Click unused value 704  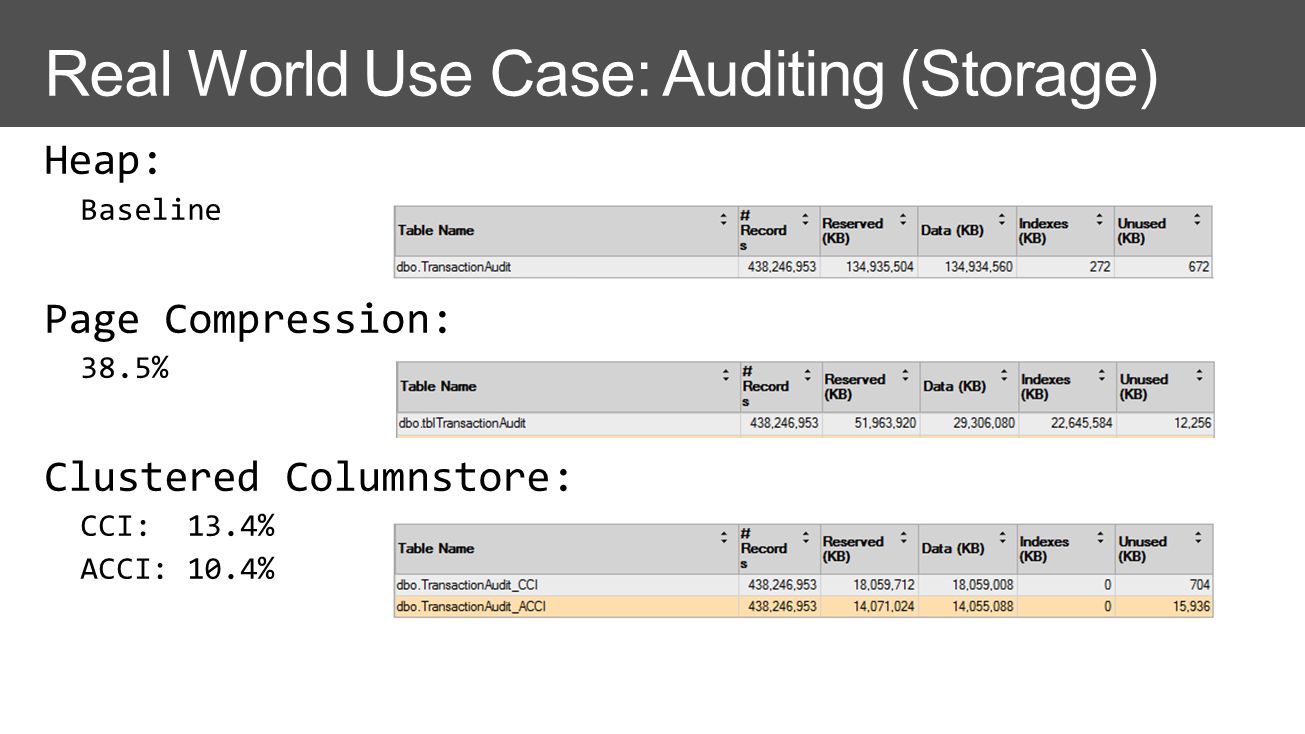[1199, 585]
